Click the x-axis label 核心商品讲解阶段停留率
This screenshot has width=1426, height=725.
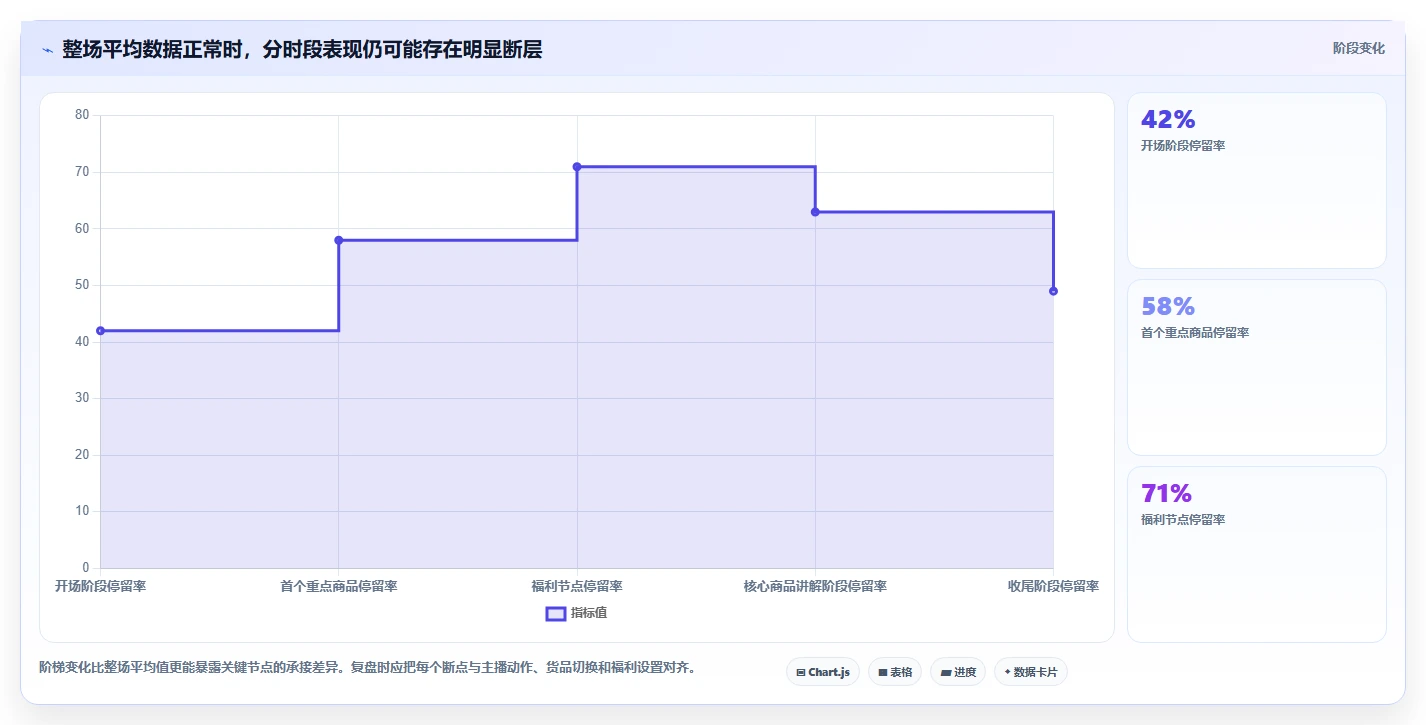coord(815,586)
